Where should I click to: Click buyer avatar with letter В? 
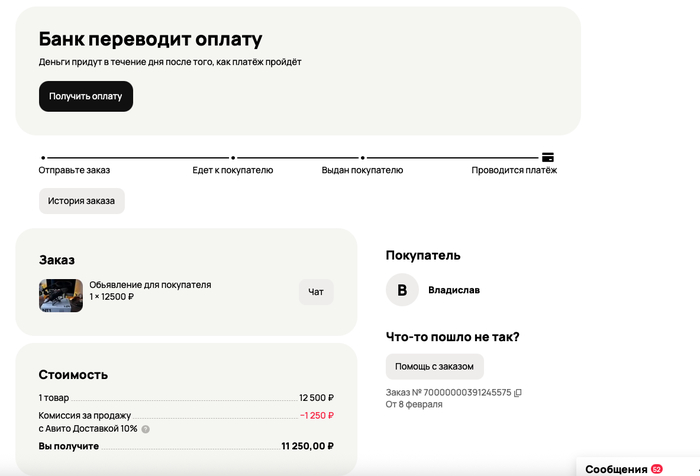403,290
